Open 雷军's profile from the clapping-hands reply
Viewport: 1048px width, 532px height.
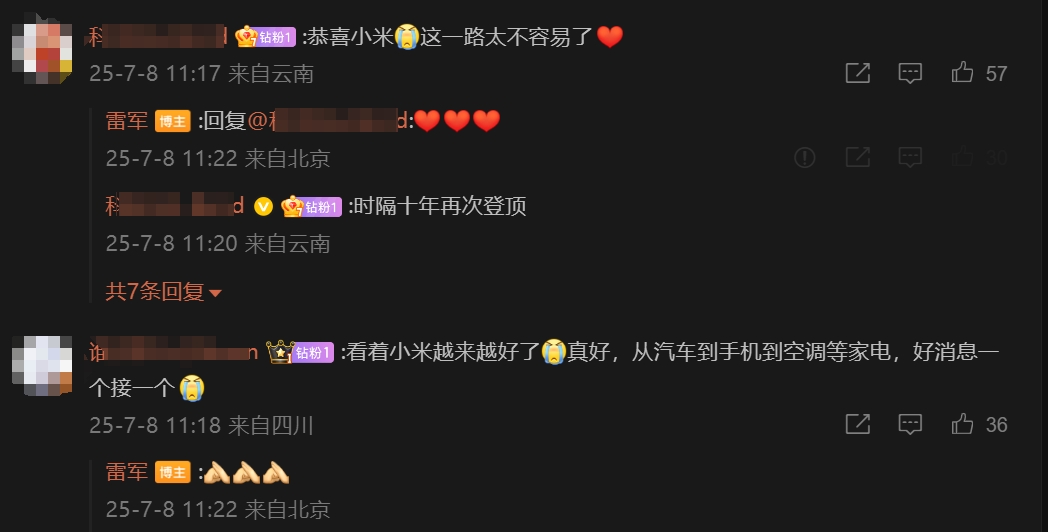coord(127,473)
